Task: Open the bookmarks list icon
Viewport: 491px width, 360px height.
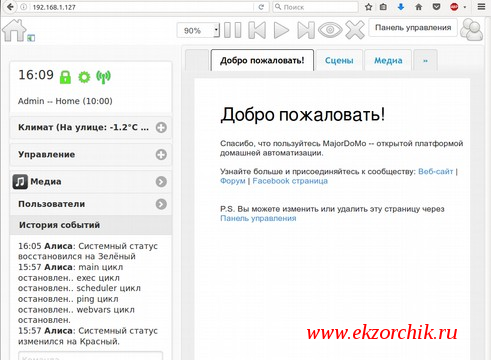Action: [x=383, y=7]
